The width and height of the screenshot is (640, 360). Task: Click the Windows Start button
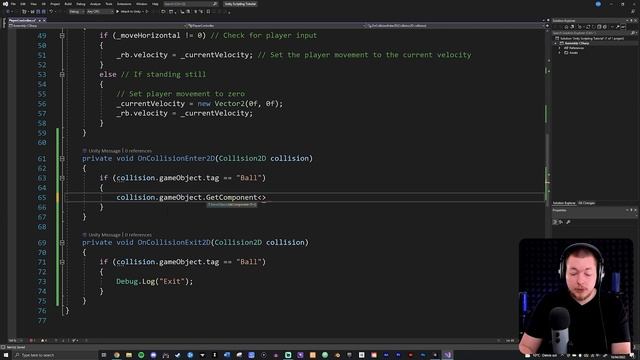[x=6, y=355]
